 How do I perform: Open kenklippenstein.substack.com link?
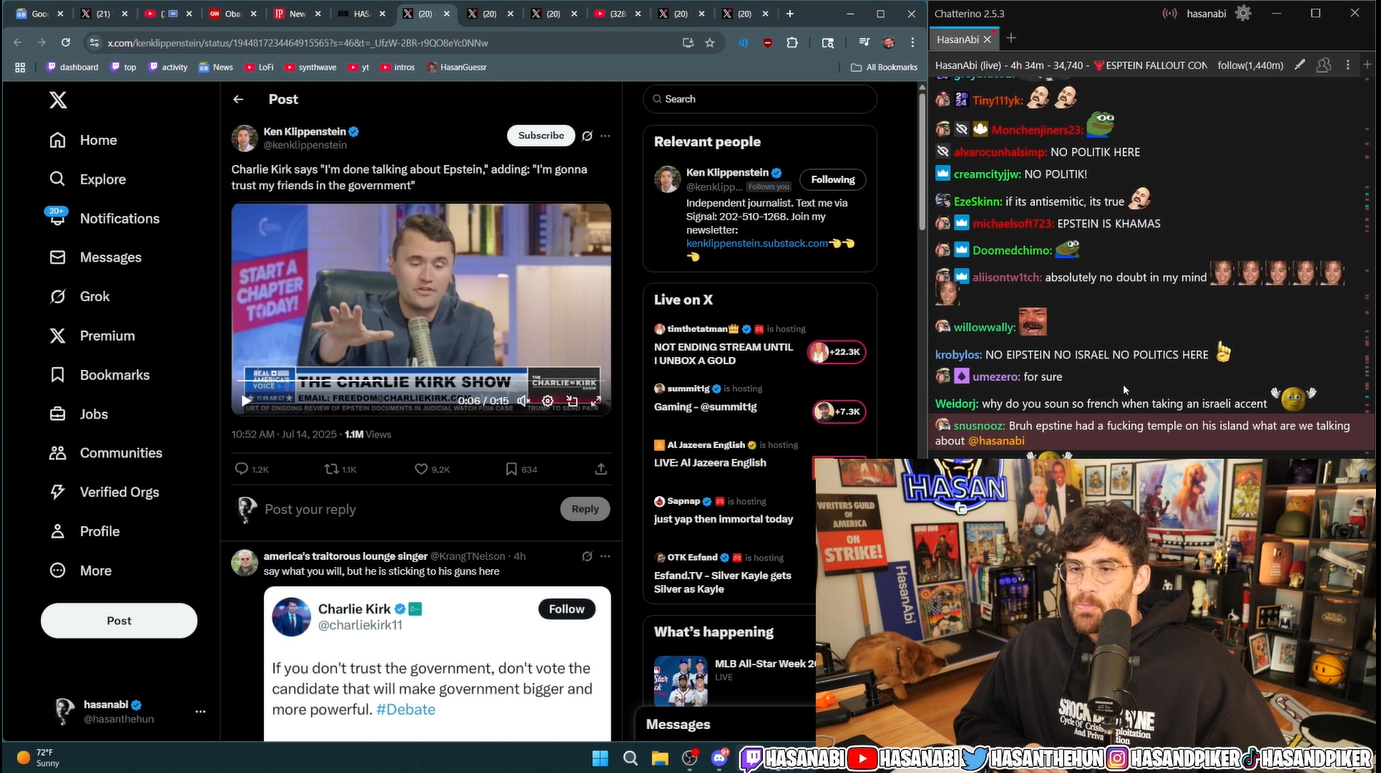coord(757,243)
